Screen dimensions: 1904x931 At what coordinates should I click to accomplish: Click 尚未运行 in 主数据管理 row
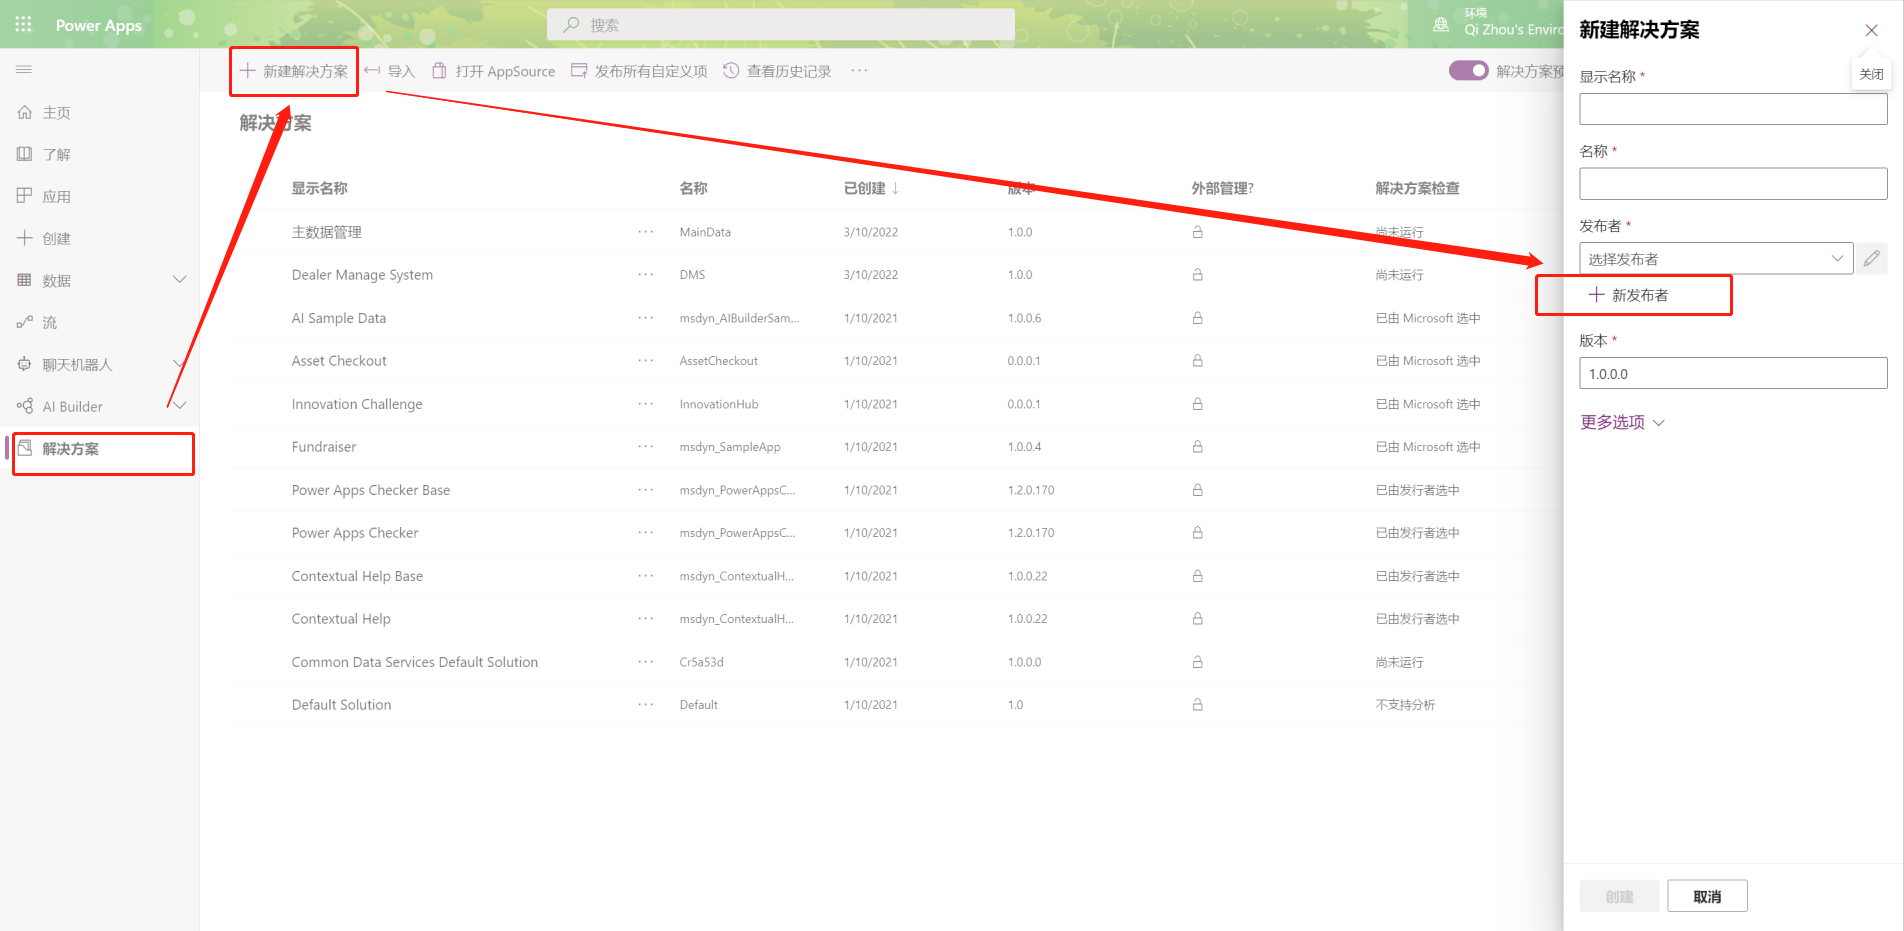click(x=1399, y=232)
